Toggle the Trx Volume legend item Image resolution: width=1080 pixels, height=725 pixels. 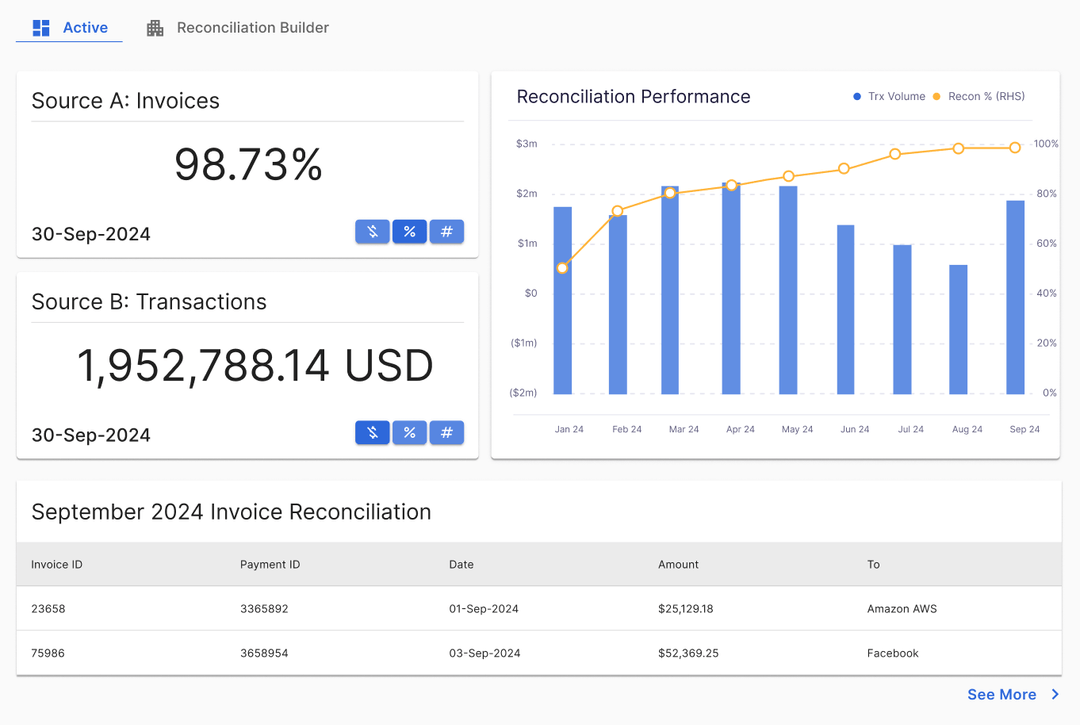(891, 96)
